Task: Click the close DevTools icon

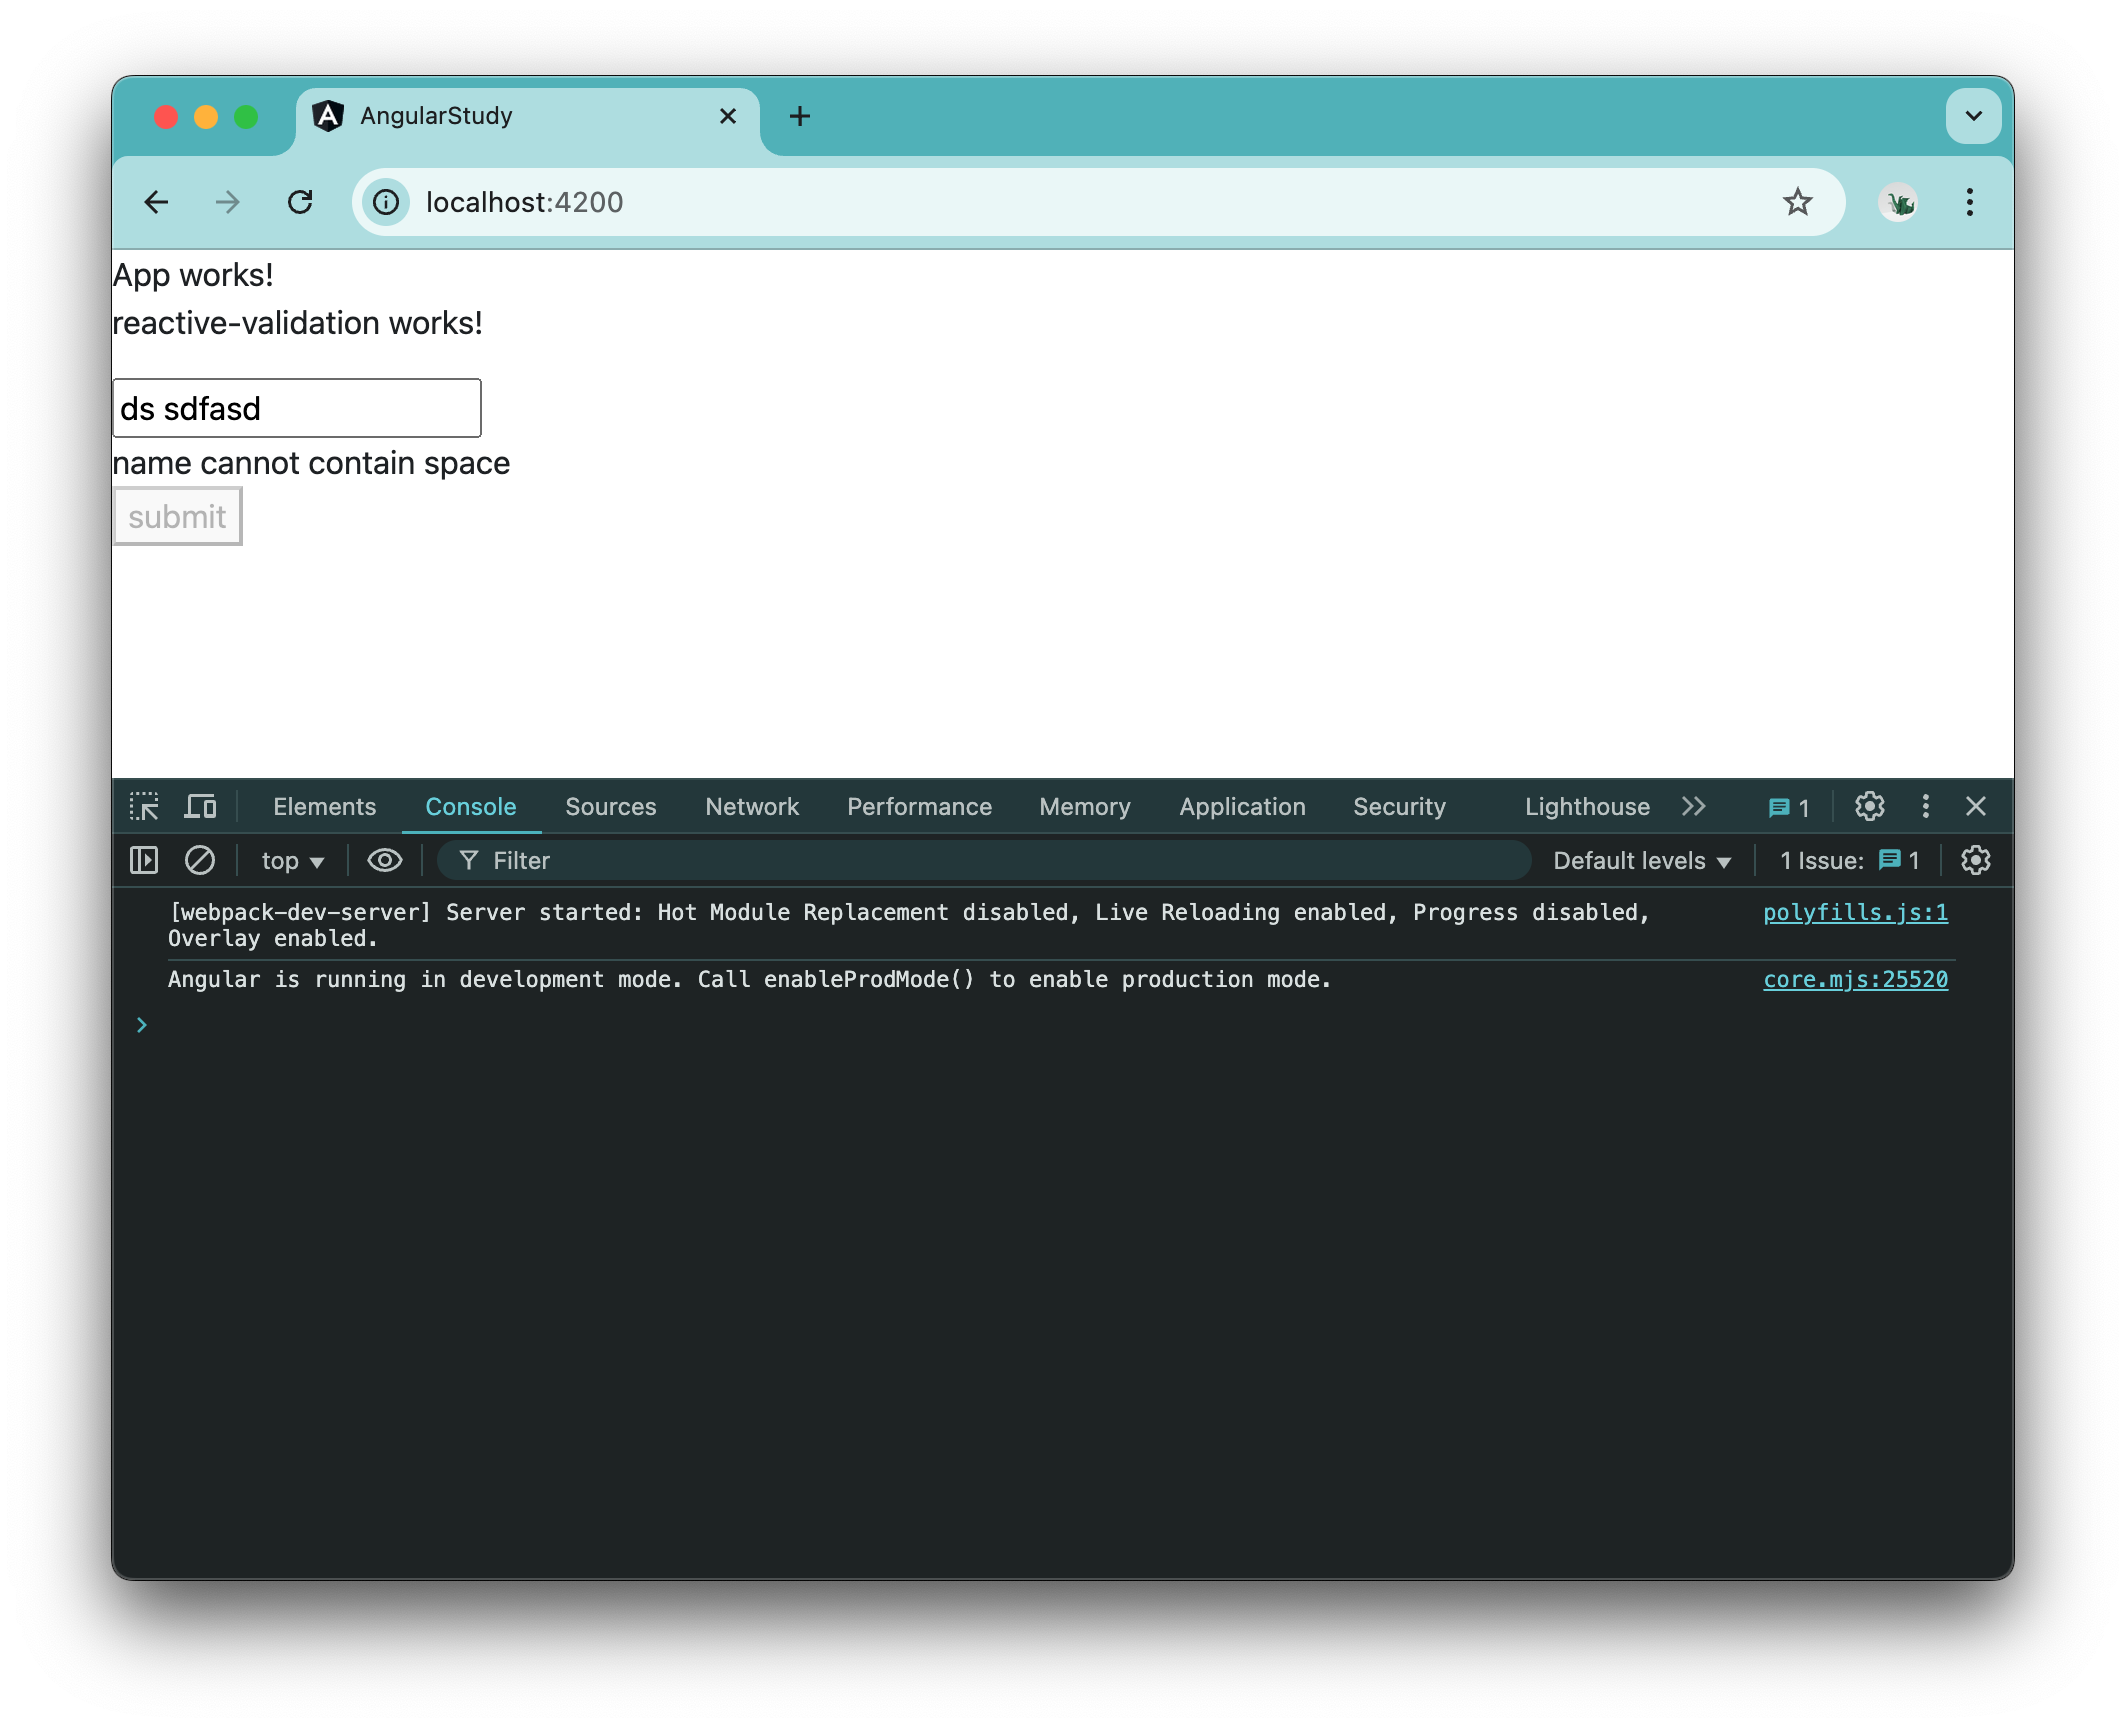Action: tap(1976, 806)
